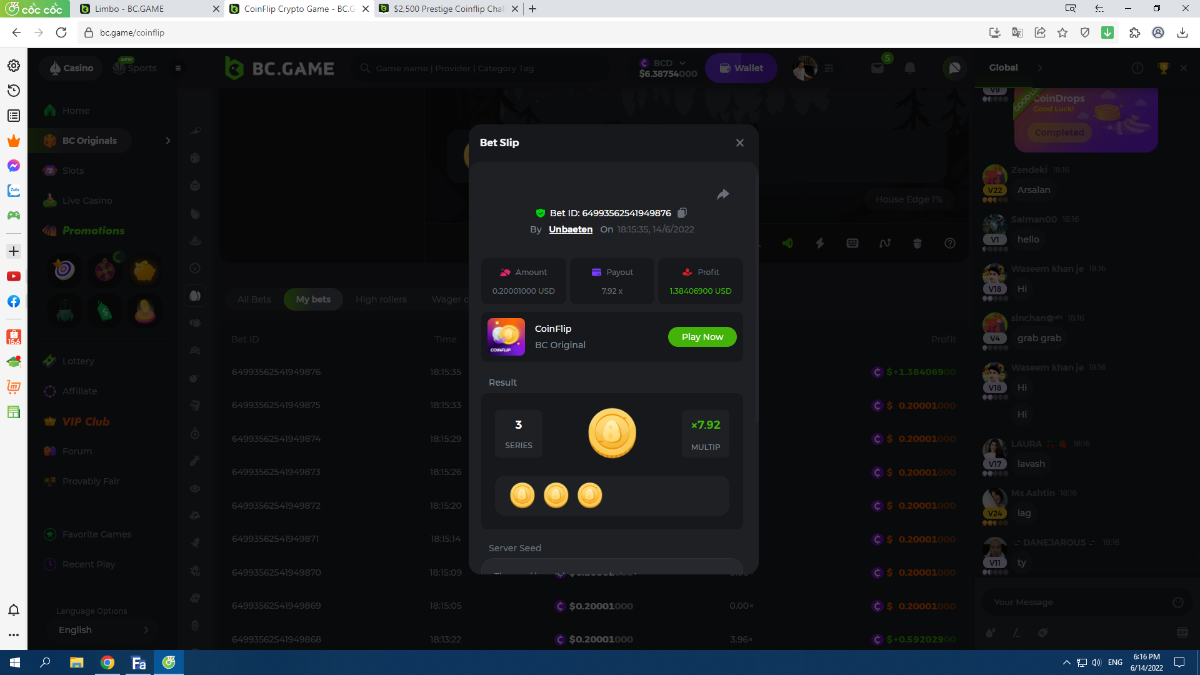1200x675 pixels.
Task: Expand the Global chat room selector
Action: click(x=1039, y=68)
